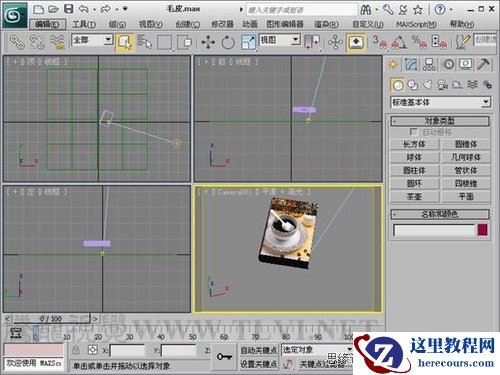Select the Lights category icon
This screenshot has height=375, width=500.
(427, 85)
